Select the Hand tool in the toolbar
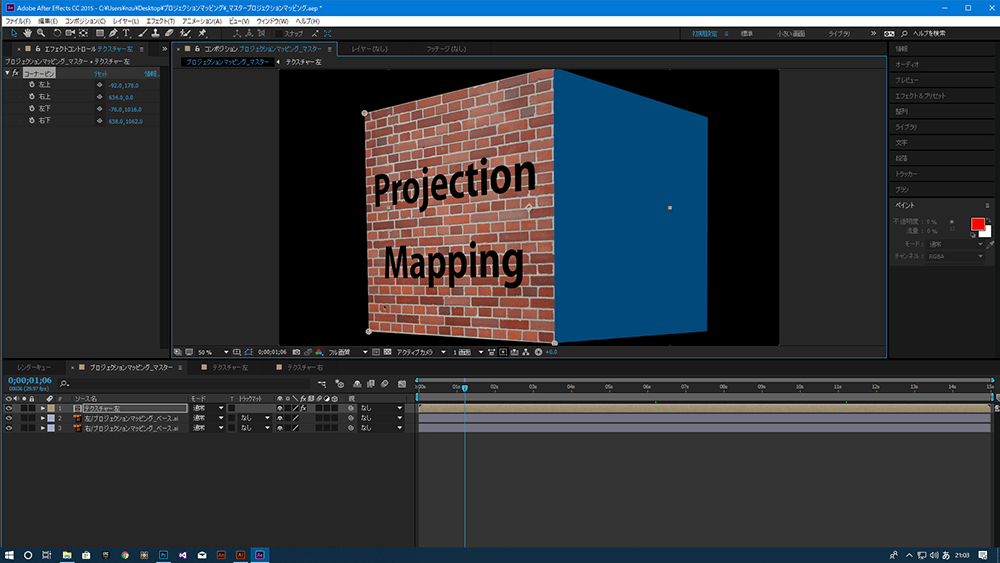Screen dimensions: 1000x563 [25, 33]
